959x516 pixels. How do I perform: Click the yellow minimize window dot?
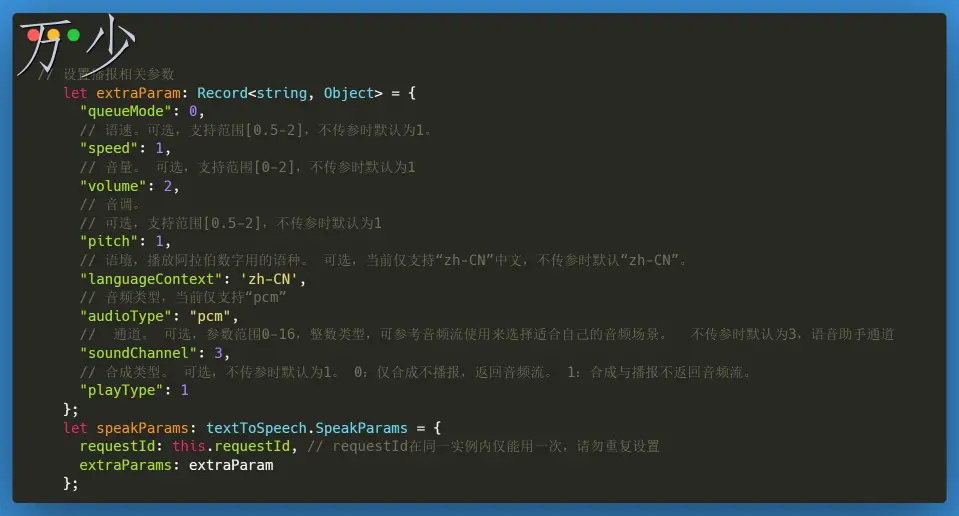54,36
